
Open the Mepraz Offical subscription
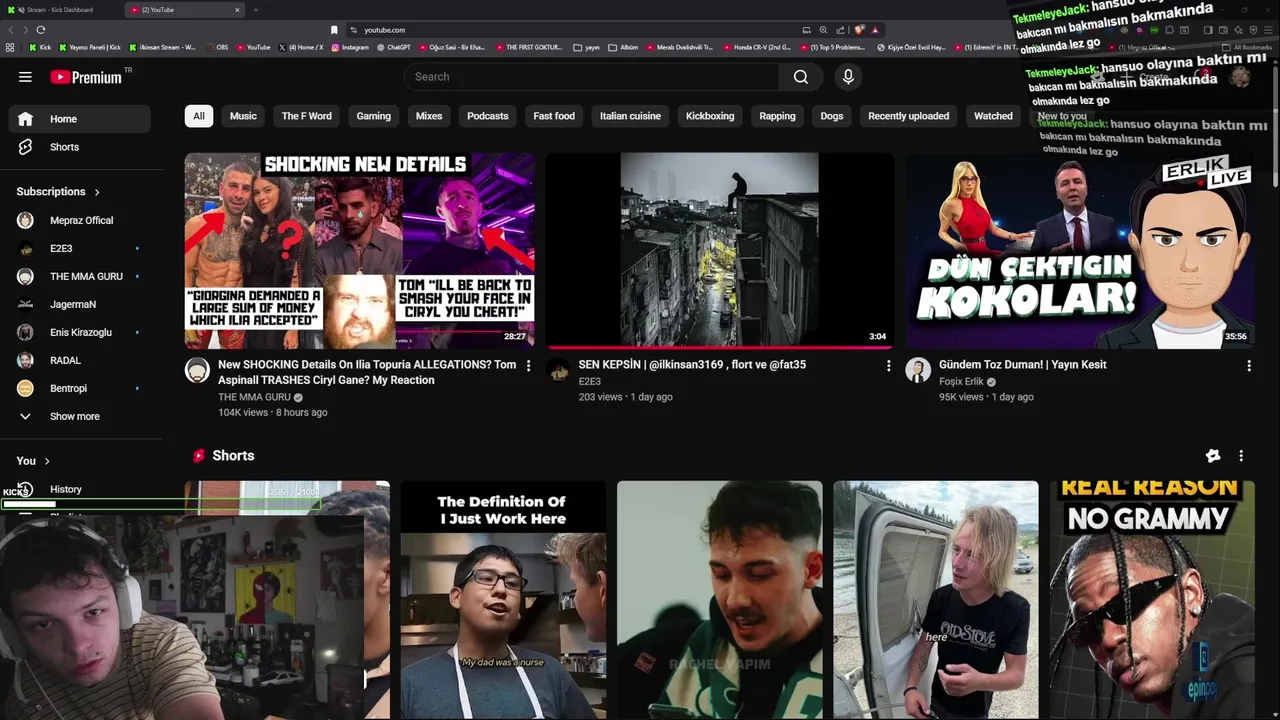[x=80, y=220]
